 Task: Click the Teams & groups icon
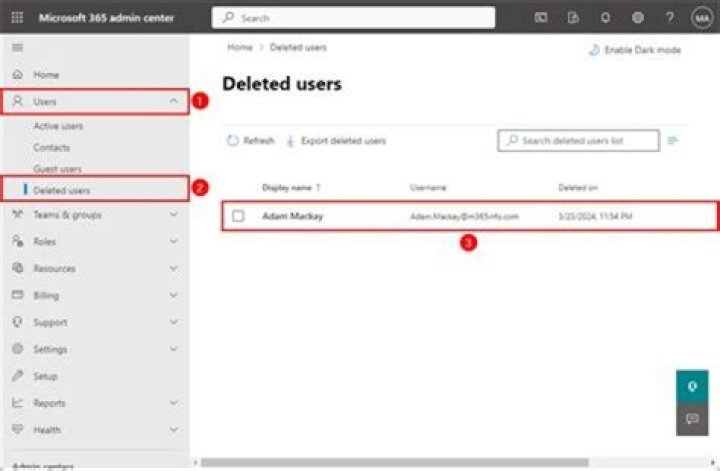pos(17,214)
